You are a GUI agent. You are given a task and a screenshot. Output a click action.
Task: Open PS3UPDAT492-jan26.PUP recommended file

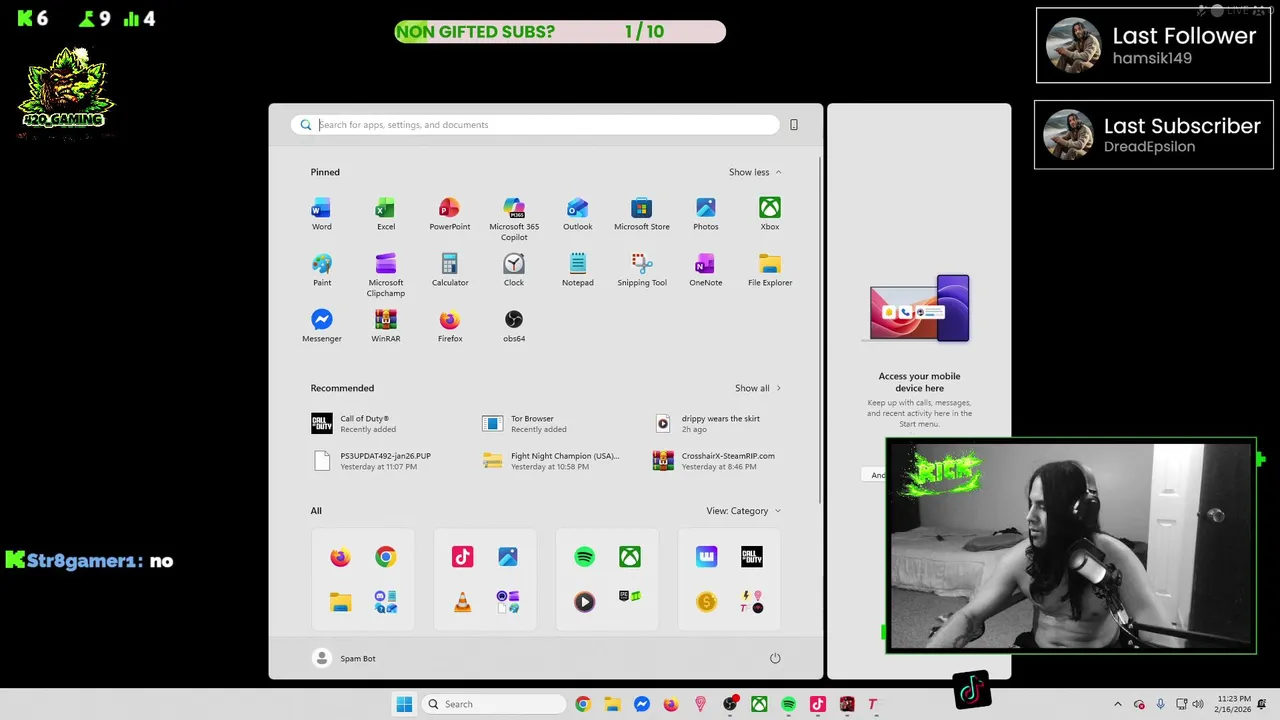[372, 461]
